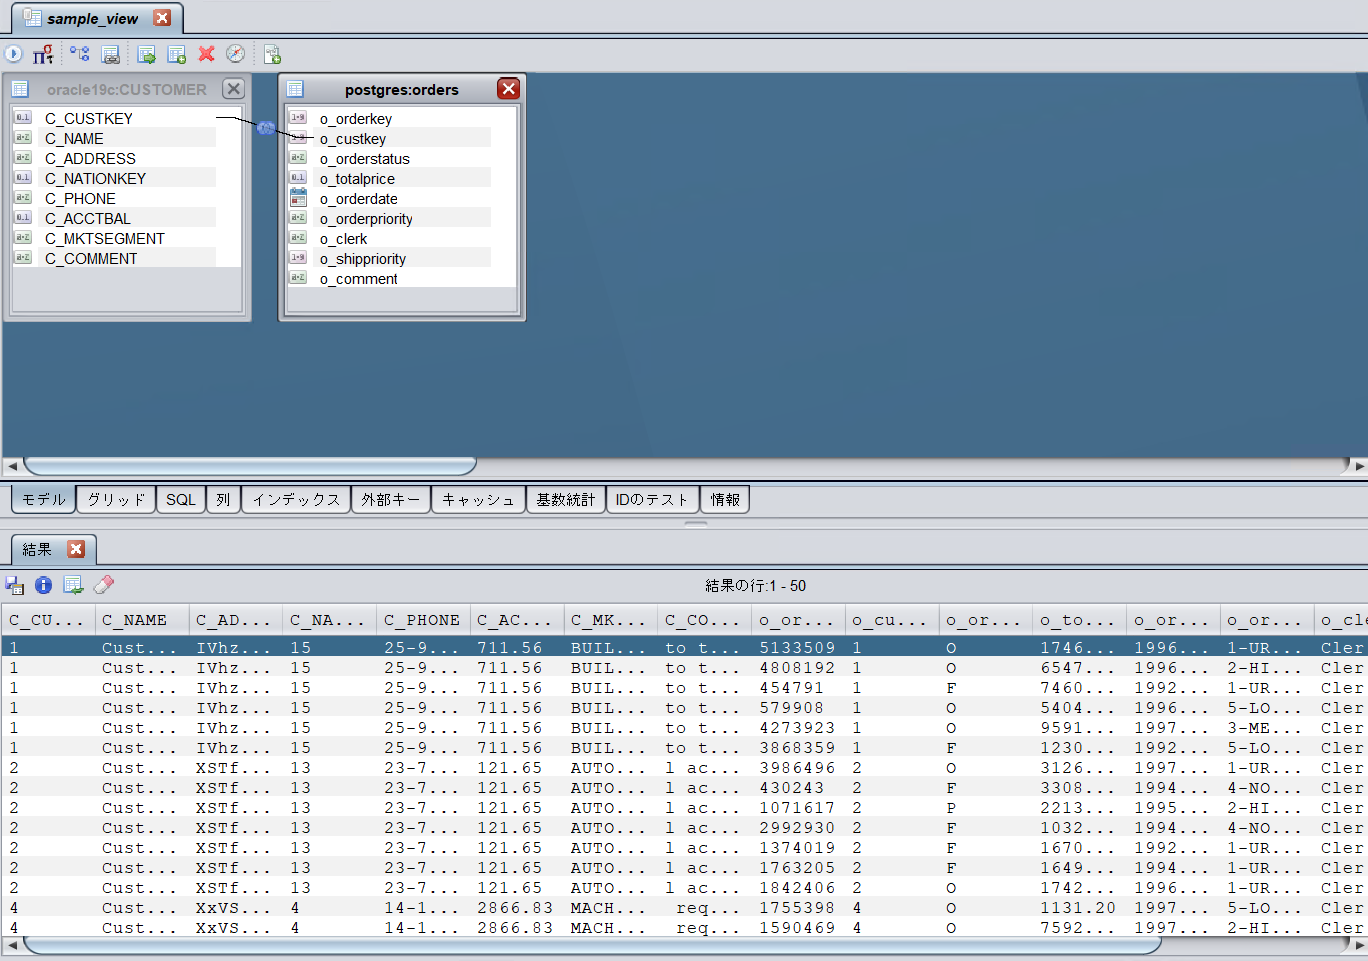
Task: Open the インデックス tab
Action: [296, 499]
